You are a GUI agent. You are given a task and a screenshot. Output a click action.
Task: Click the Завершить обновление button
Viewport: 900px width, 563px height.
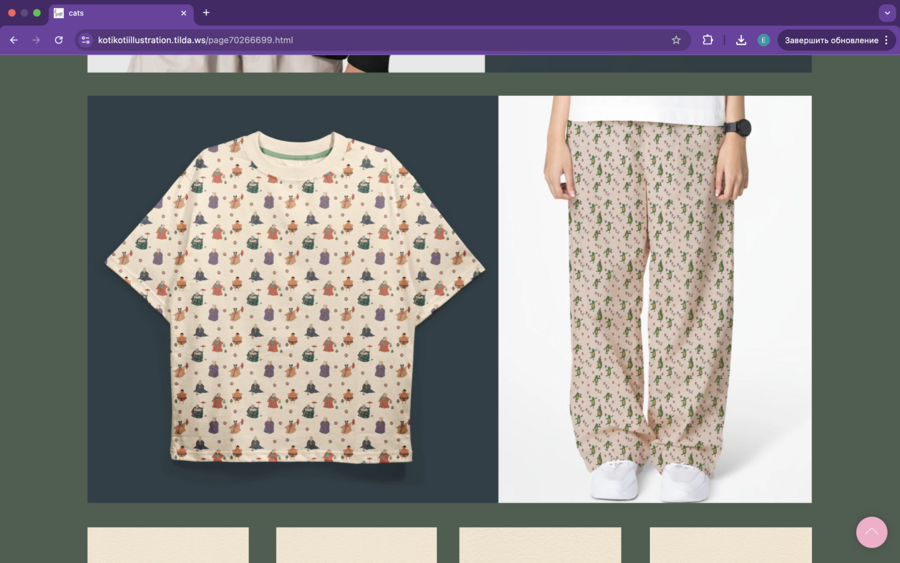pos(831,40)
